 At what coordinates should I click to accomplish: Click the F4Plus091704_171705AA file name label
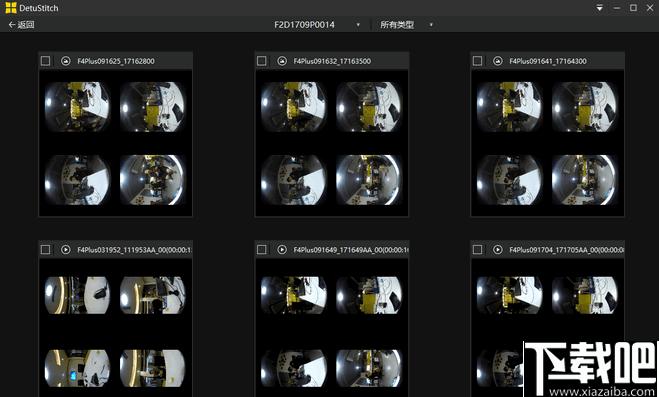567,250
